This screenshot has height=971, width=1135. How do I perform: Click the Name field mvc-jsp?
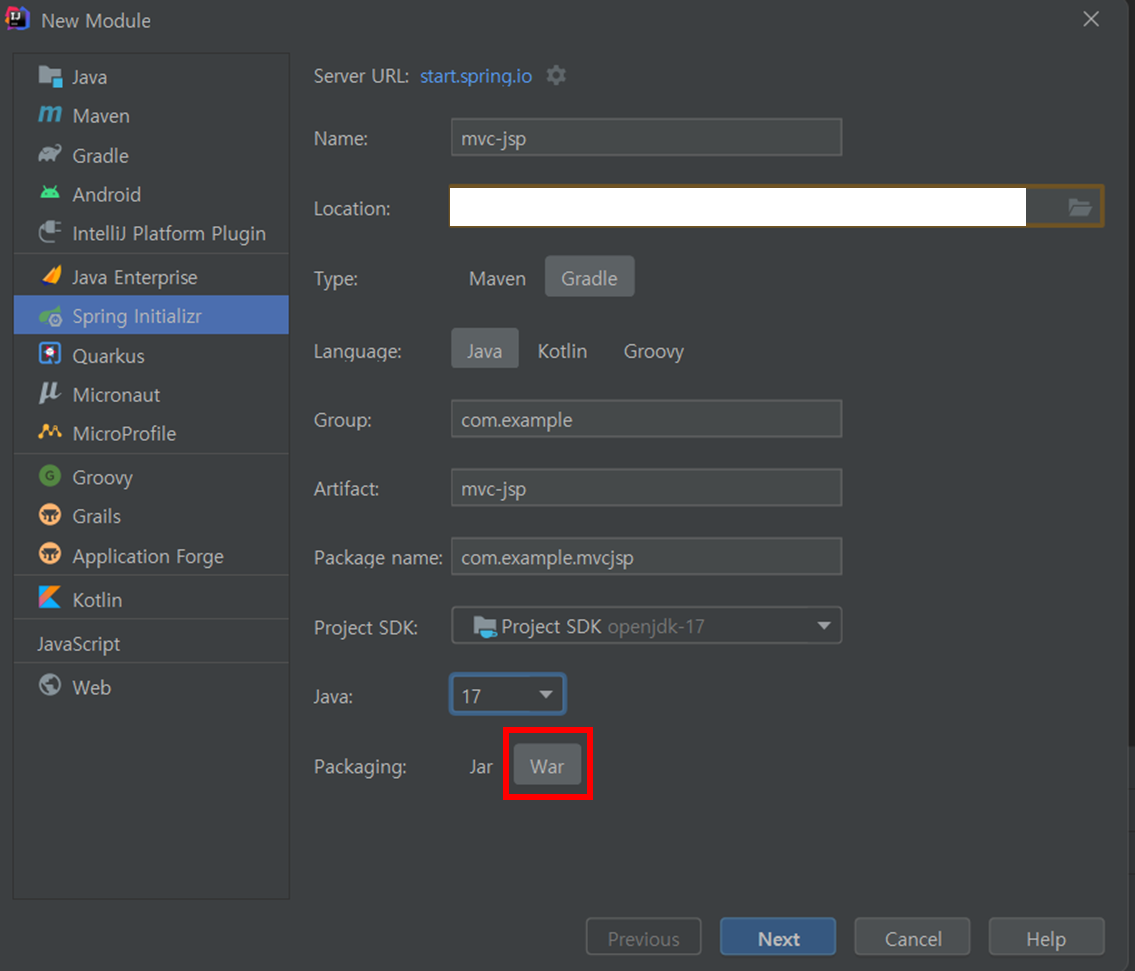pos(646,138)
